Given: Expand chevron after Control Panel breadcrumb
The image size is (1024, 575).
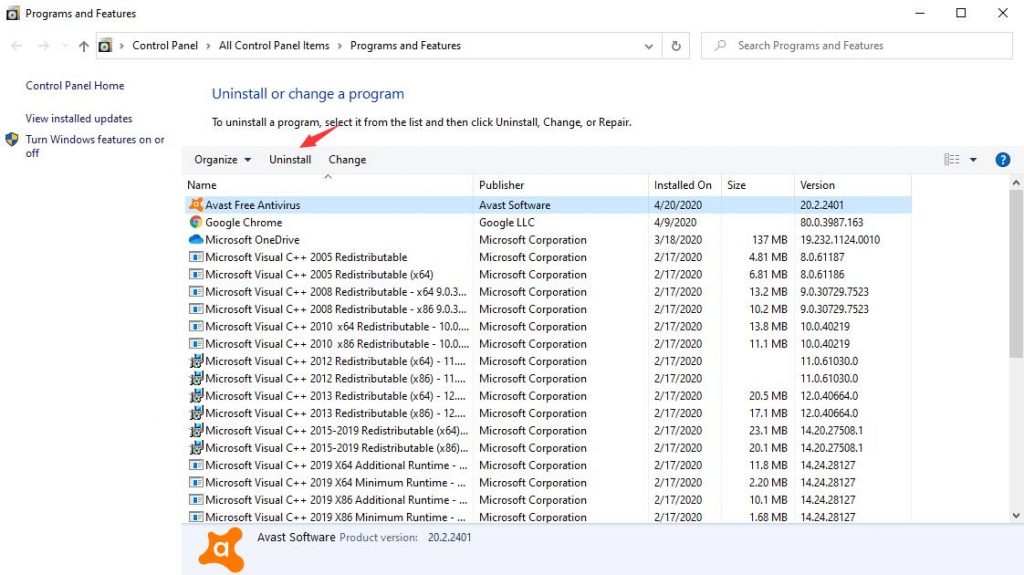Looking at the screenshot, I should point(208,46).
